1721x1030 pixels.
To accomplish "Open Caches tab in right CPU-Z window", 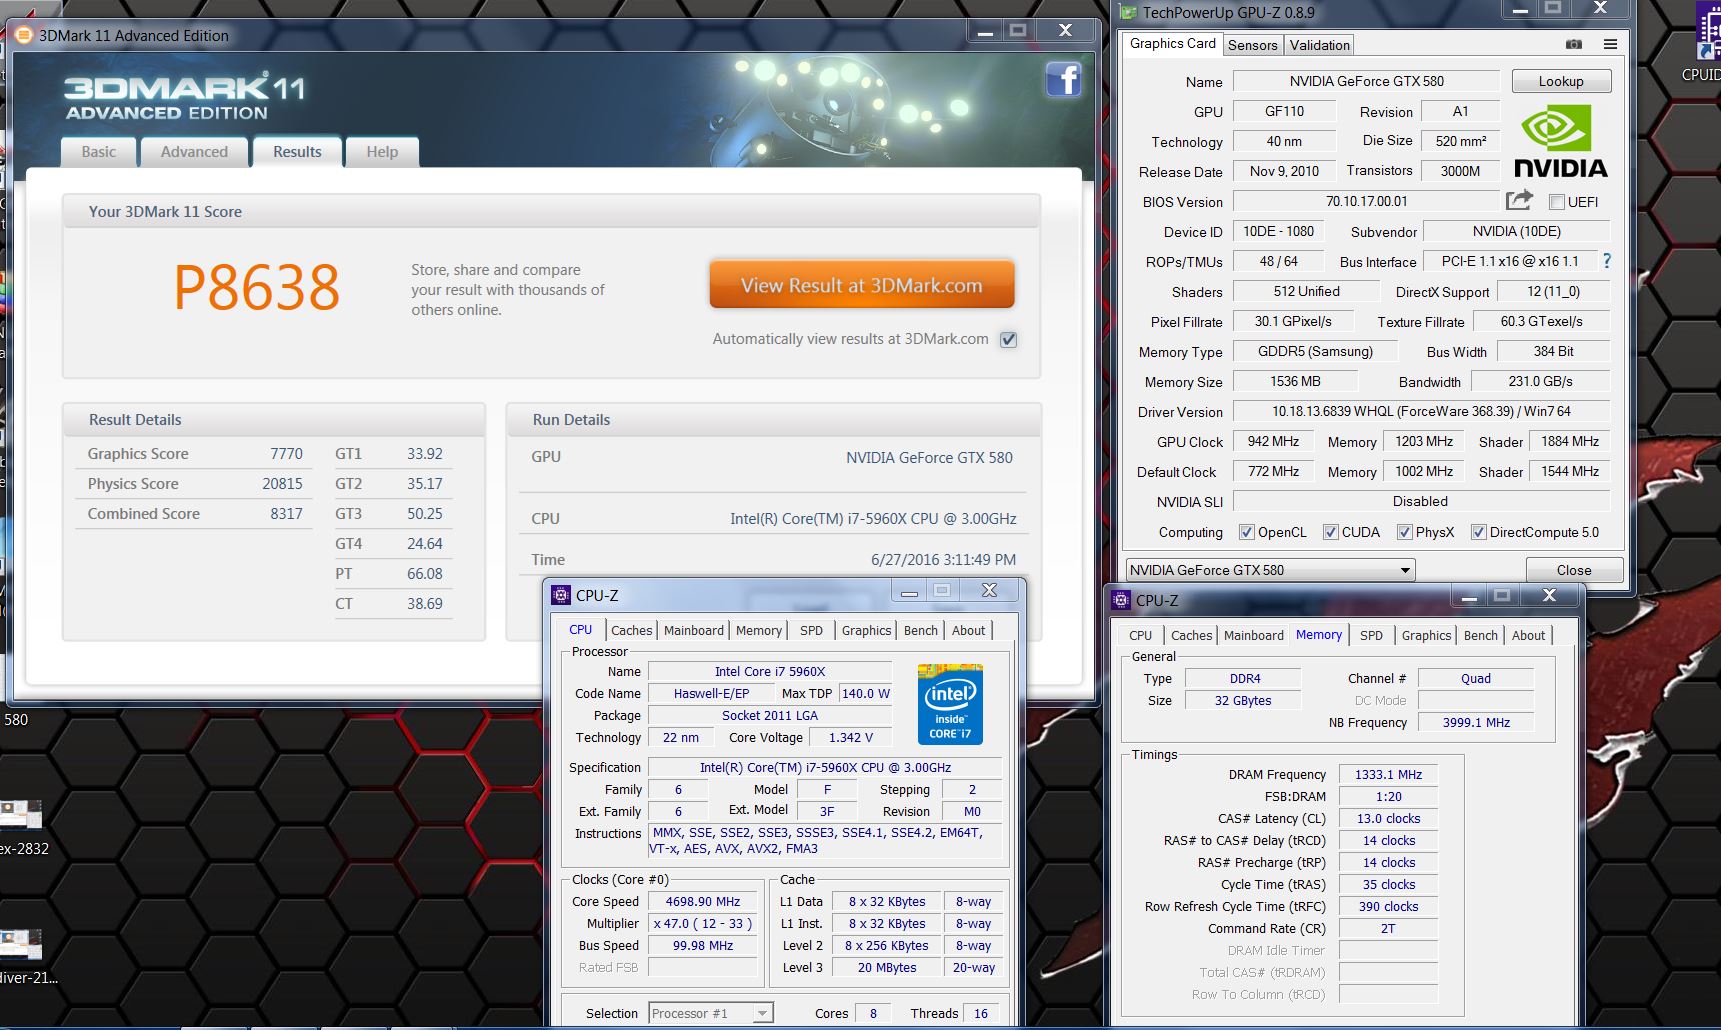I will pyautogui.click(x=1192, y=635).
